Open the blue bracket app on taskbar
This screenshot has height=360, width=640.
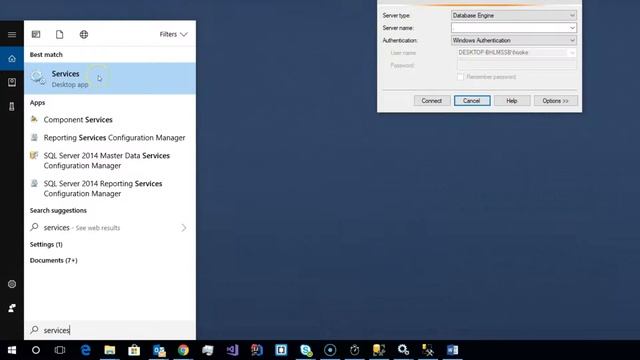pyautogui.click(x=281, y=350)
